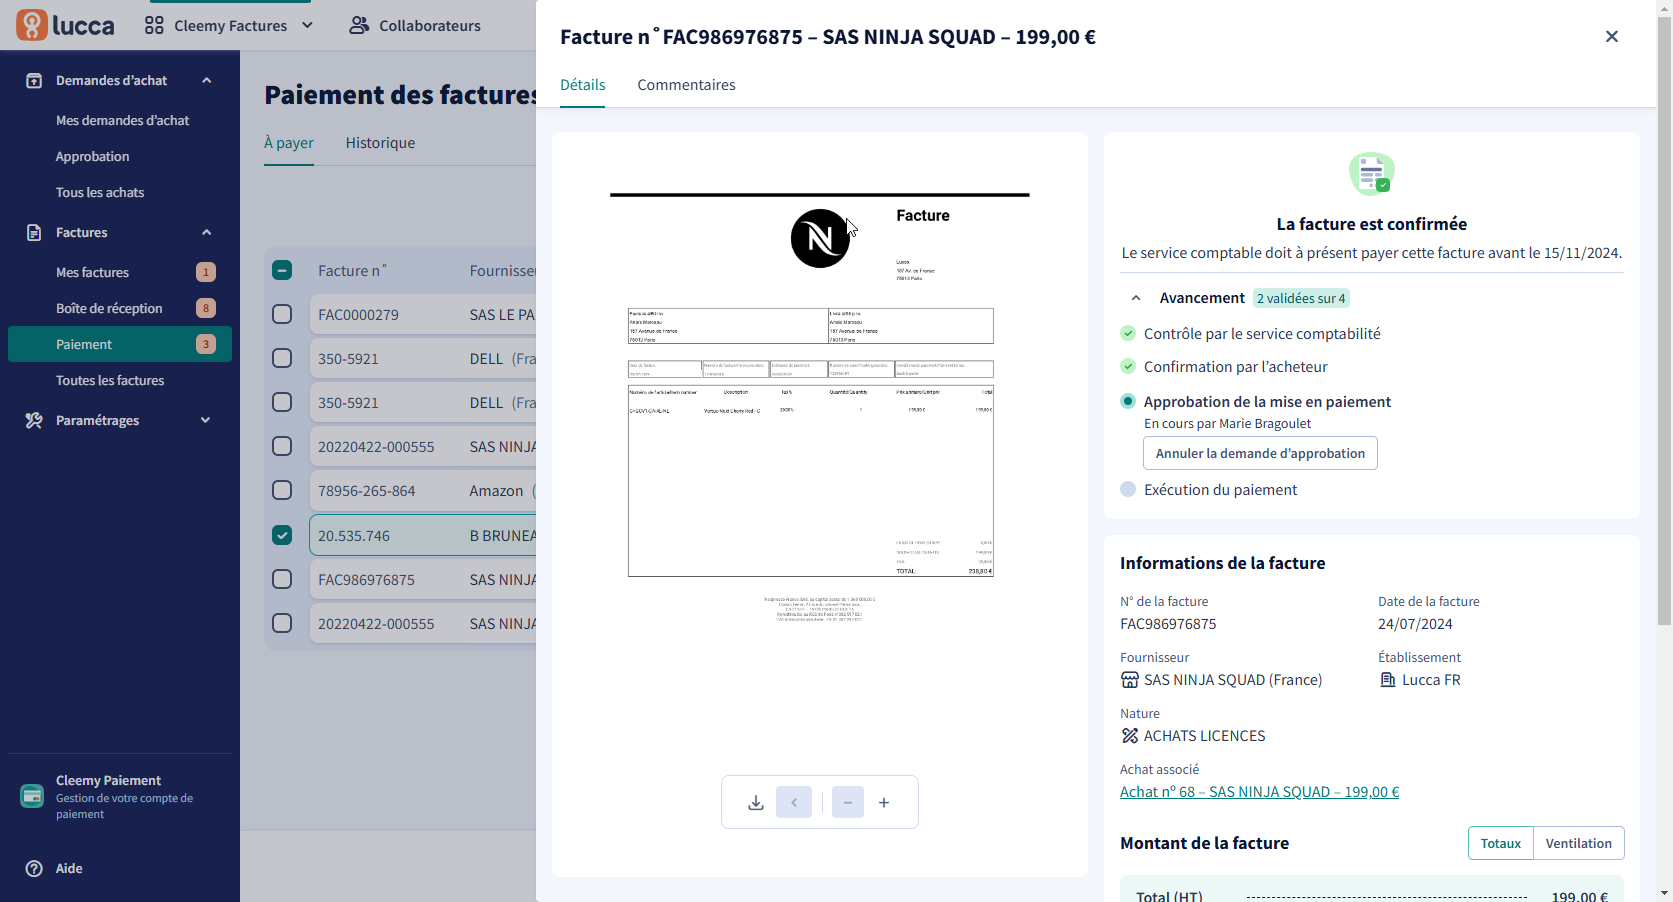This screenshot has height=902, width=1673.
Task: Select the Totaux view
Action: [x=1500, y=843]
